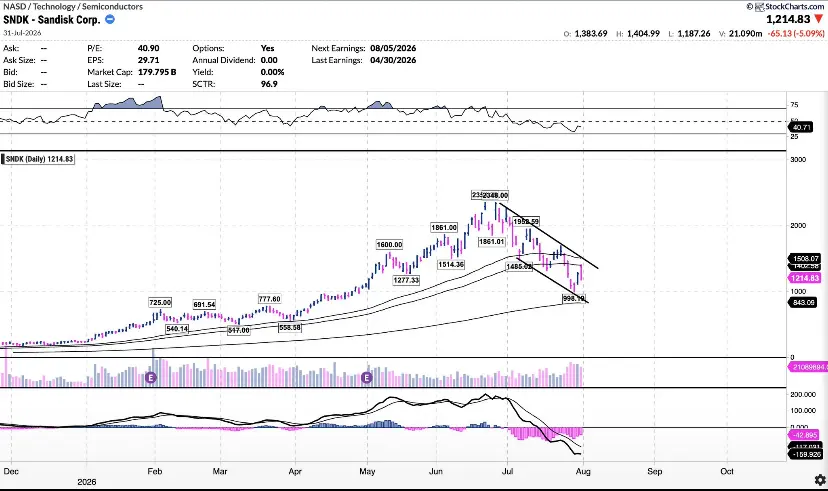The width and height of the screenshot is (828, 491).
Task: Select the 'NASD / Technology / Semiconductors' breadcrumb text
Action: [x=73, y=6]
